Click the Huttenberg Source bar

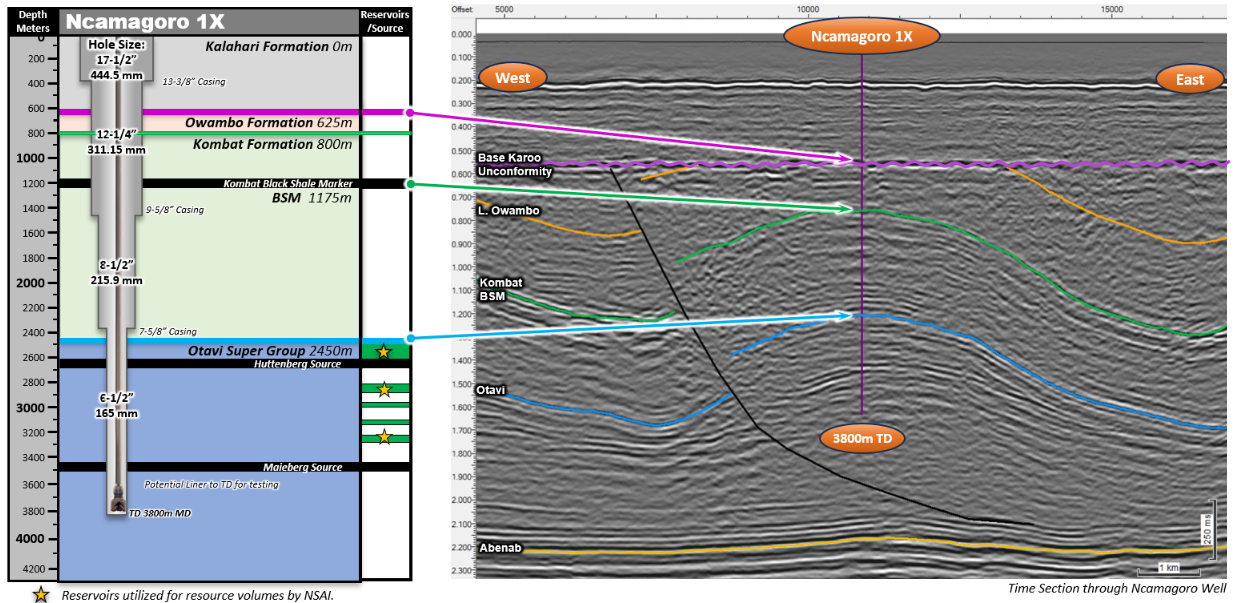click(209, 364)
